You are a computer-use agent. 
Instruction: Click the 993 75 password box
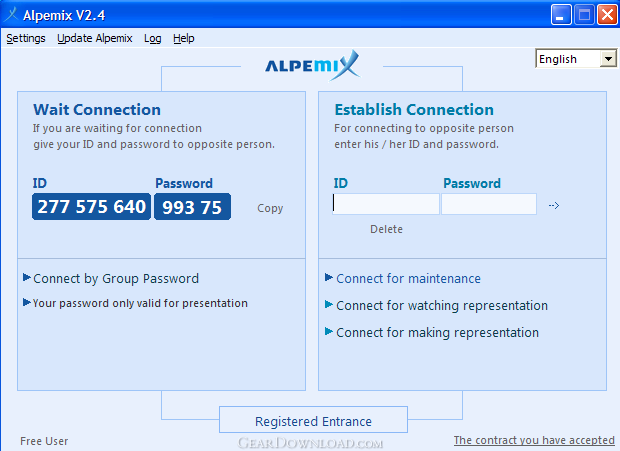coord(193,206)
